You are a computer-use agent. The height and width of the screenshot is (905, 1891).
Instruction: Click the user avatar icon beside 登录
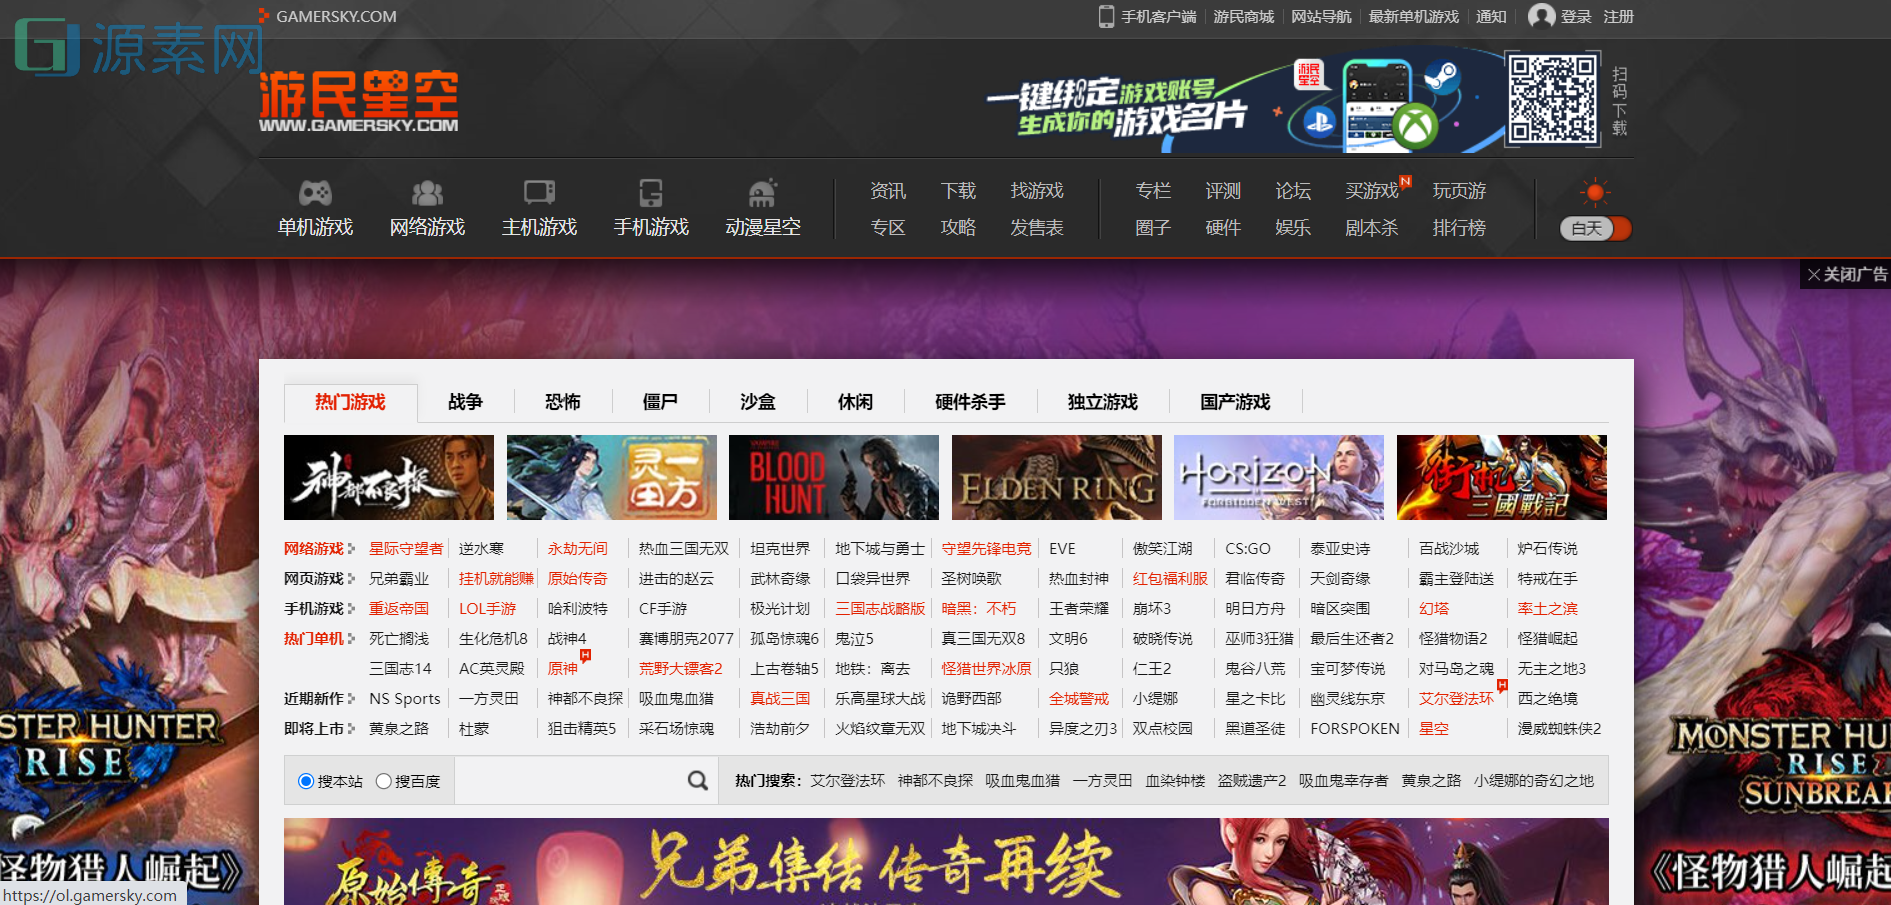[1541, 16]
